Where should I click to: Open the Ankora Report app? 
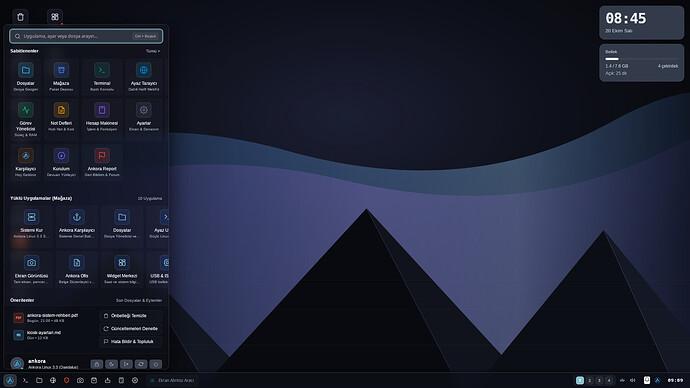102,162
